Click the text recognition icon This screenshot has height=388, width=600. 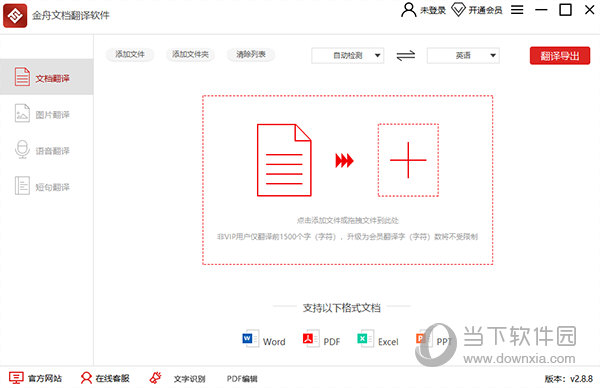(x=155, y=378)
